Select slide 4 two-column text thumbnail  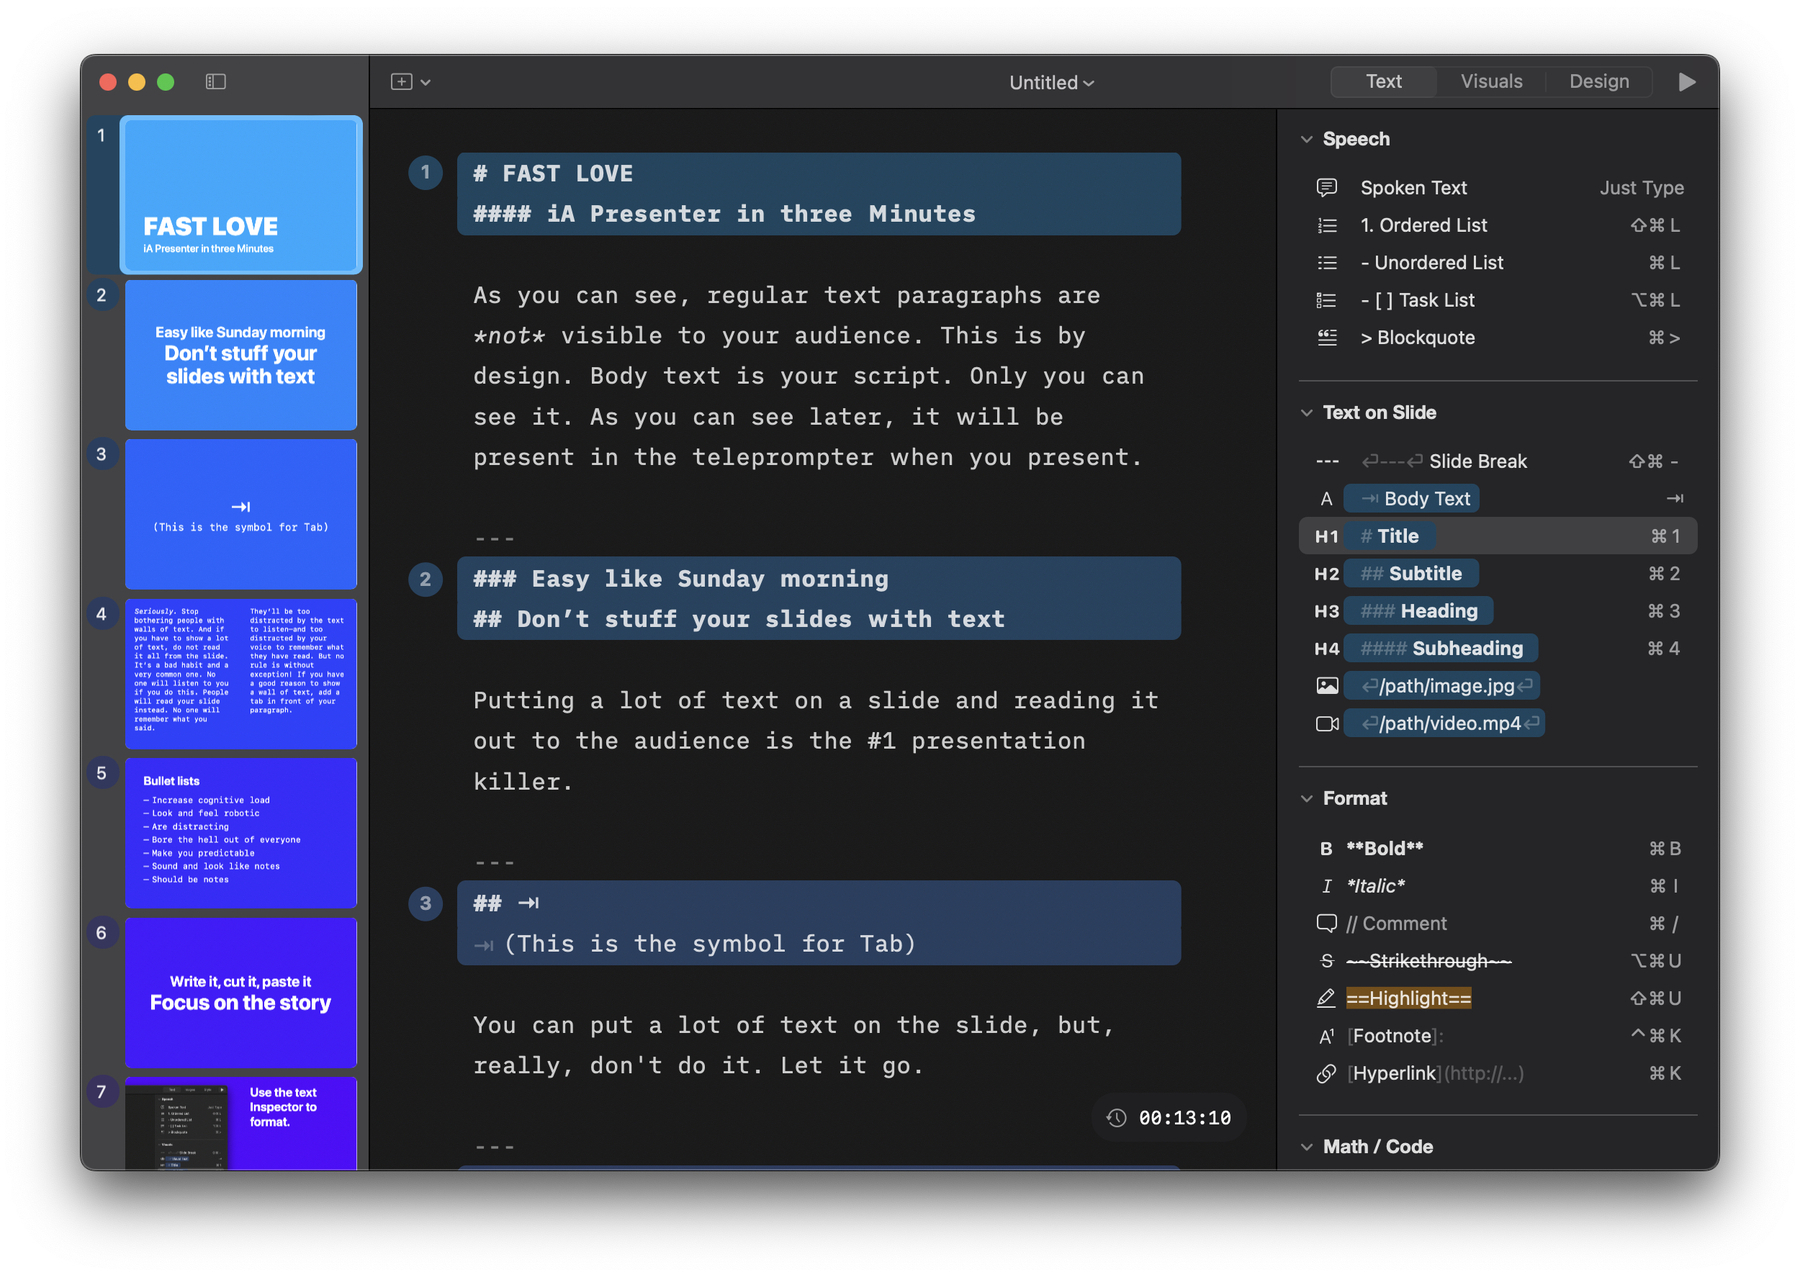pos(241,673)
